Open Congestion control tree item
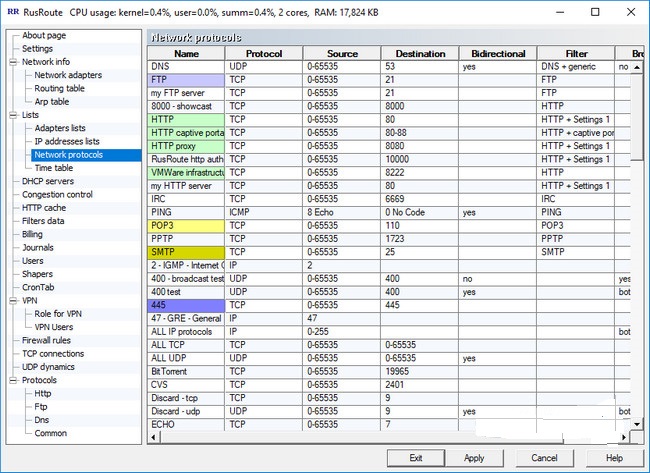 tap(57, 194)
